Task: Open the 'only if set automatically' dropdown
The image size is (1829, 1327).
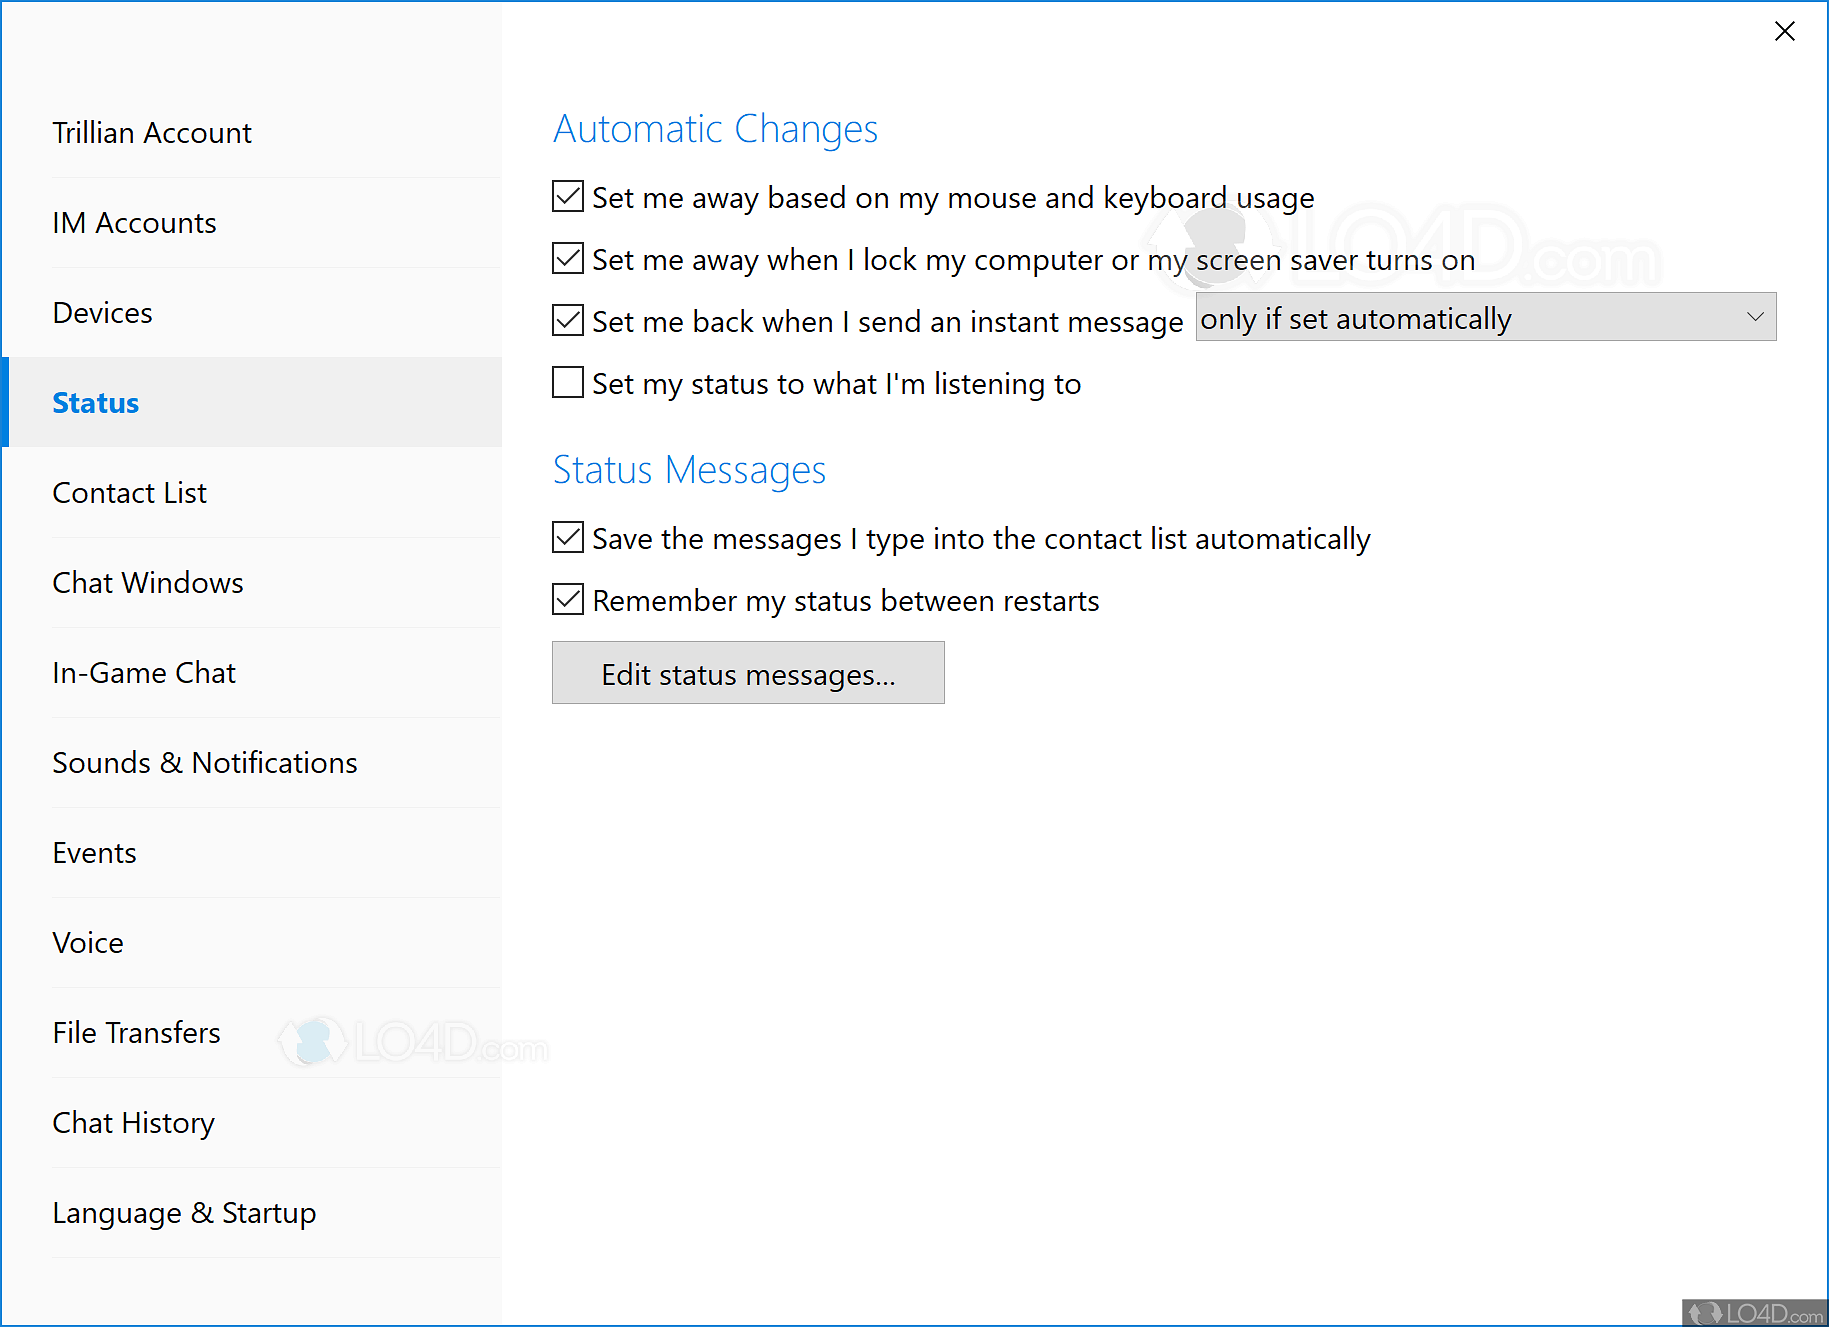Action: tap(1486, 317)
